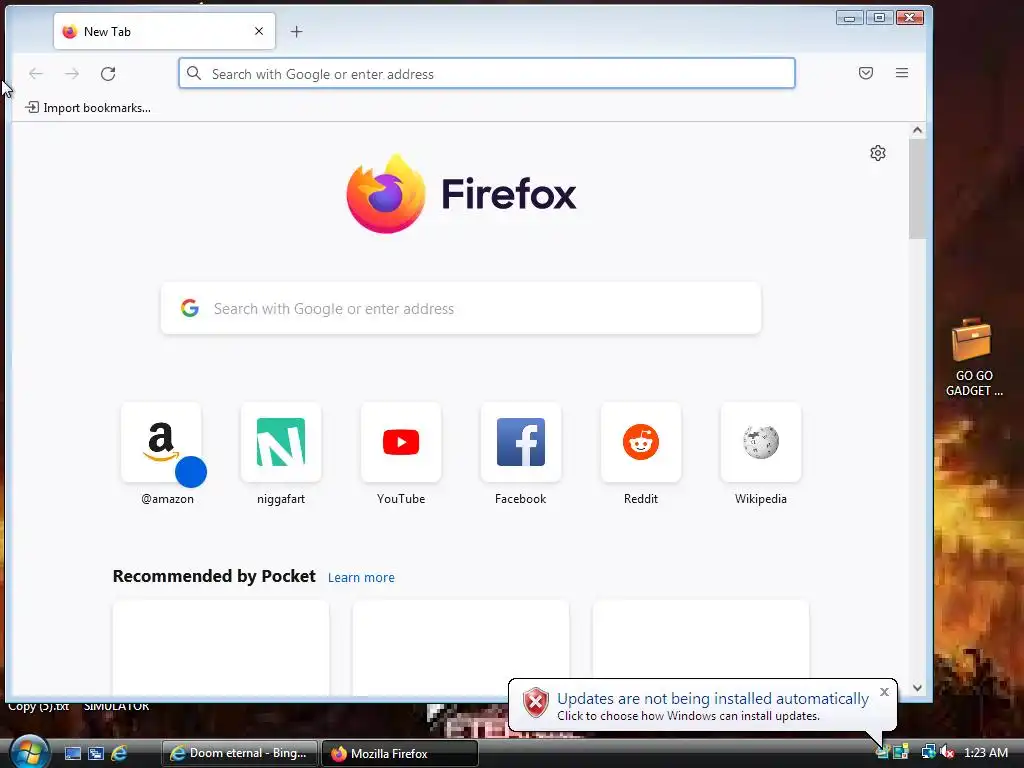Close the Windows updates notification balloon

(884, 692)
